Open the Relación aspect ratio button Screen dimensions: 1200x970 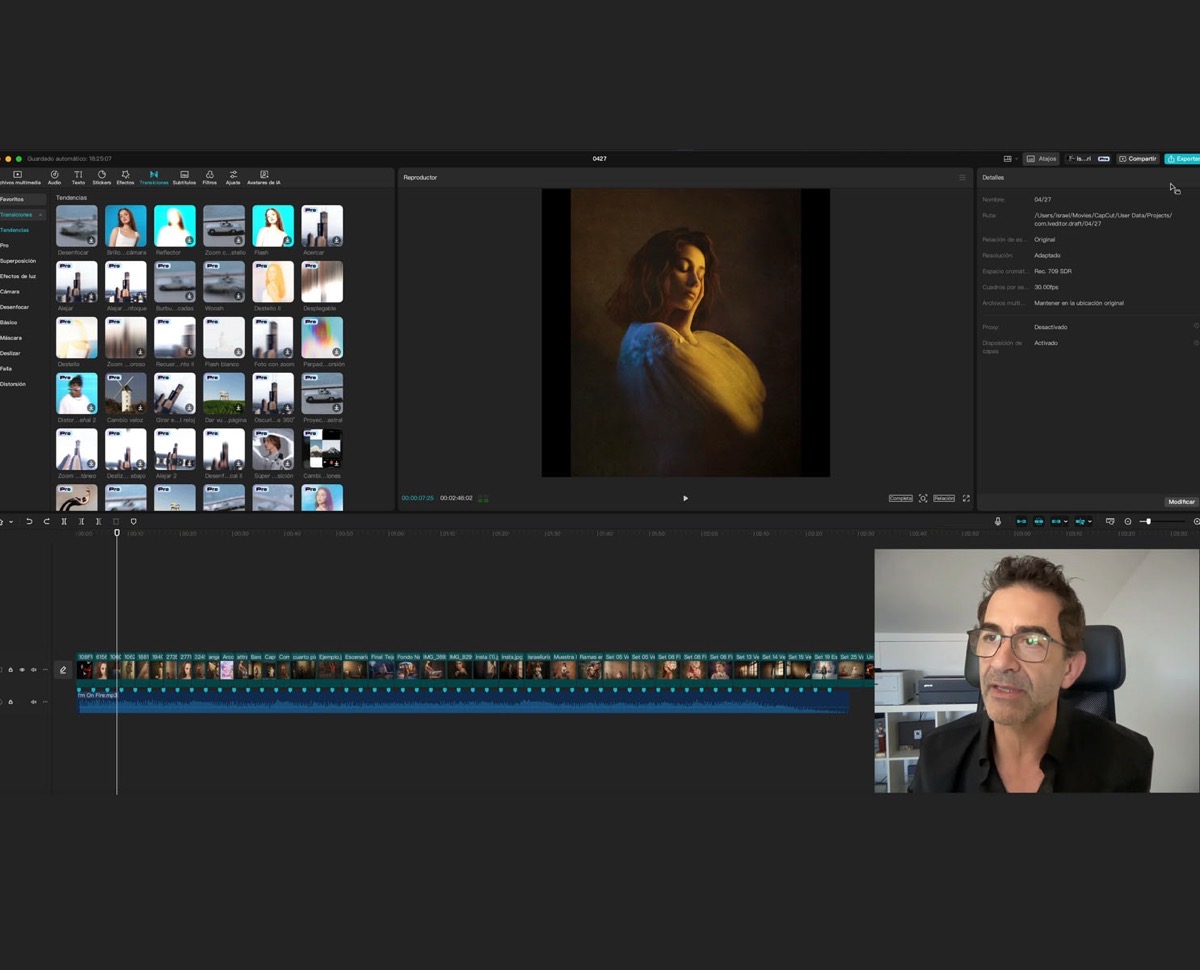pyautogui.click(x=944, y=498)
